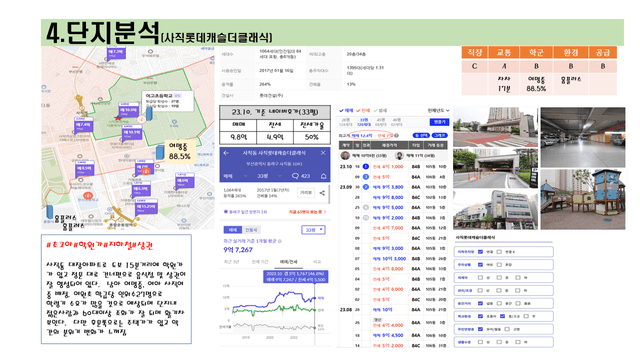Toggle the 매매 checkmark filter above the transaction list

pyautogui.click(x=346, y=110)
